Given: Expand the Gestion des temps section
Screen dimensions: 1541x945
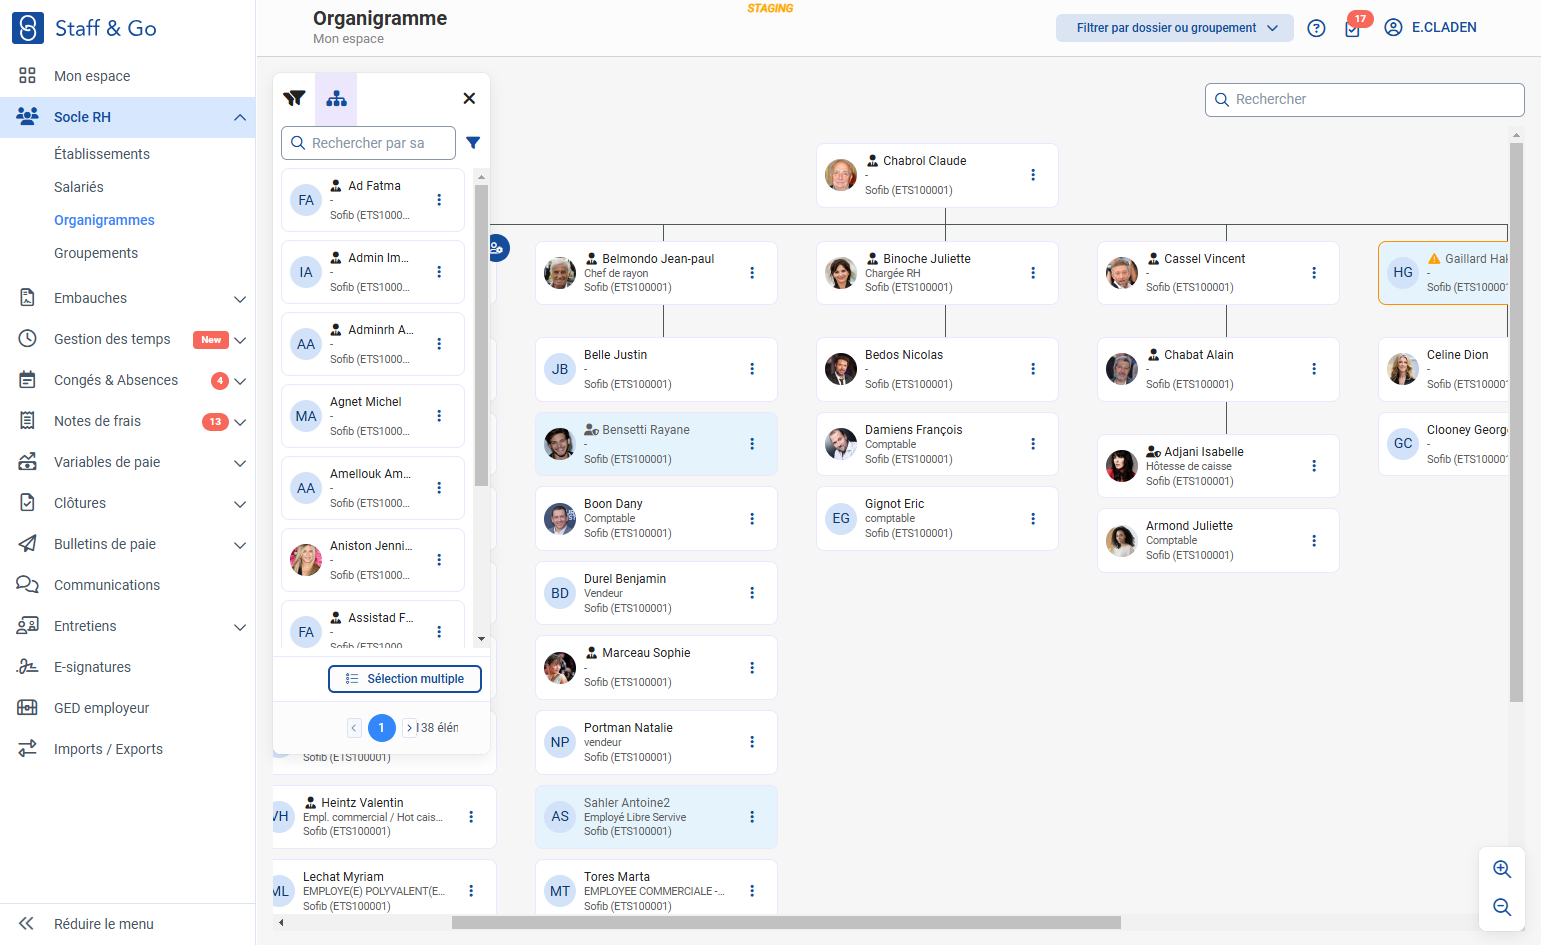Looking at the screenshot, I should [240, 340].
